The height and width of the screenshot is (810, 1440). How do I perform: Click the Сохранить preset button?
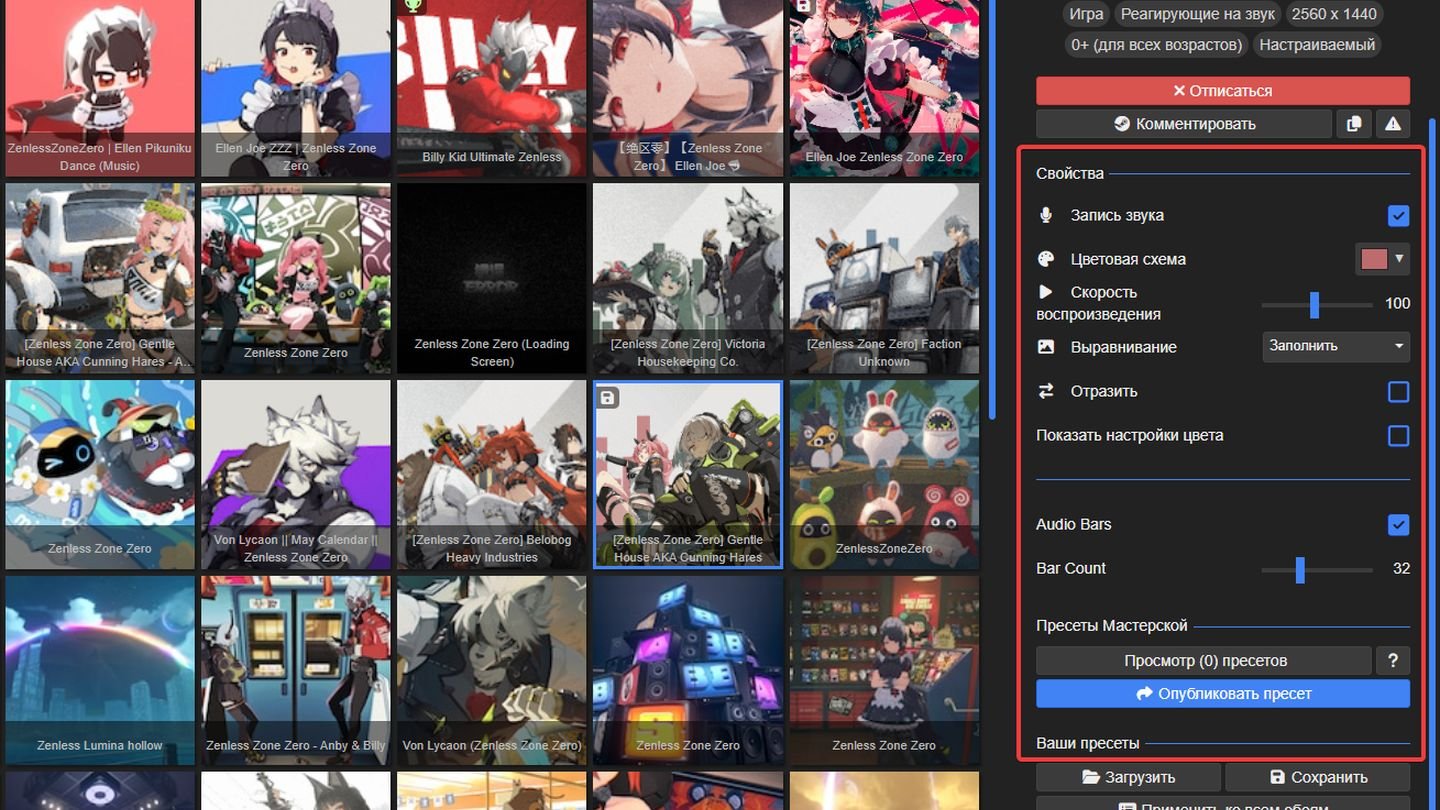[x=1318, y=777]
